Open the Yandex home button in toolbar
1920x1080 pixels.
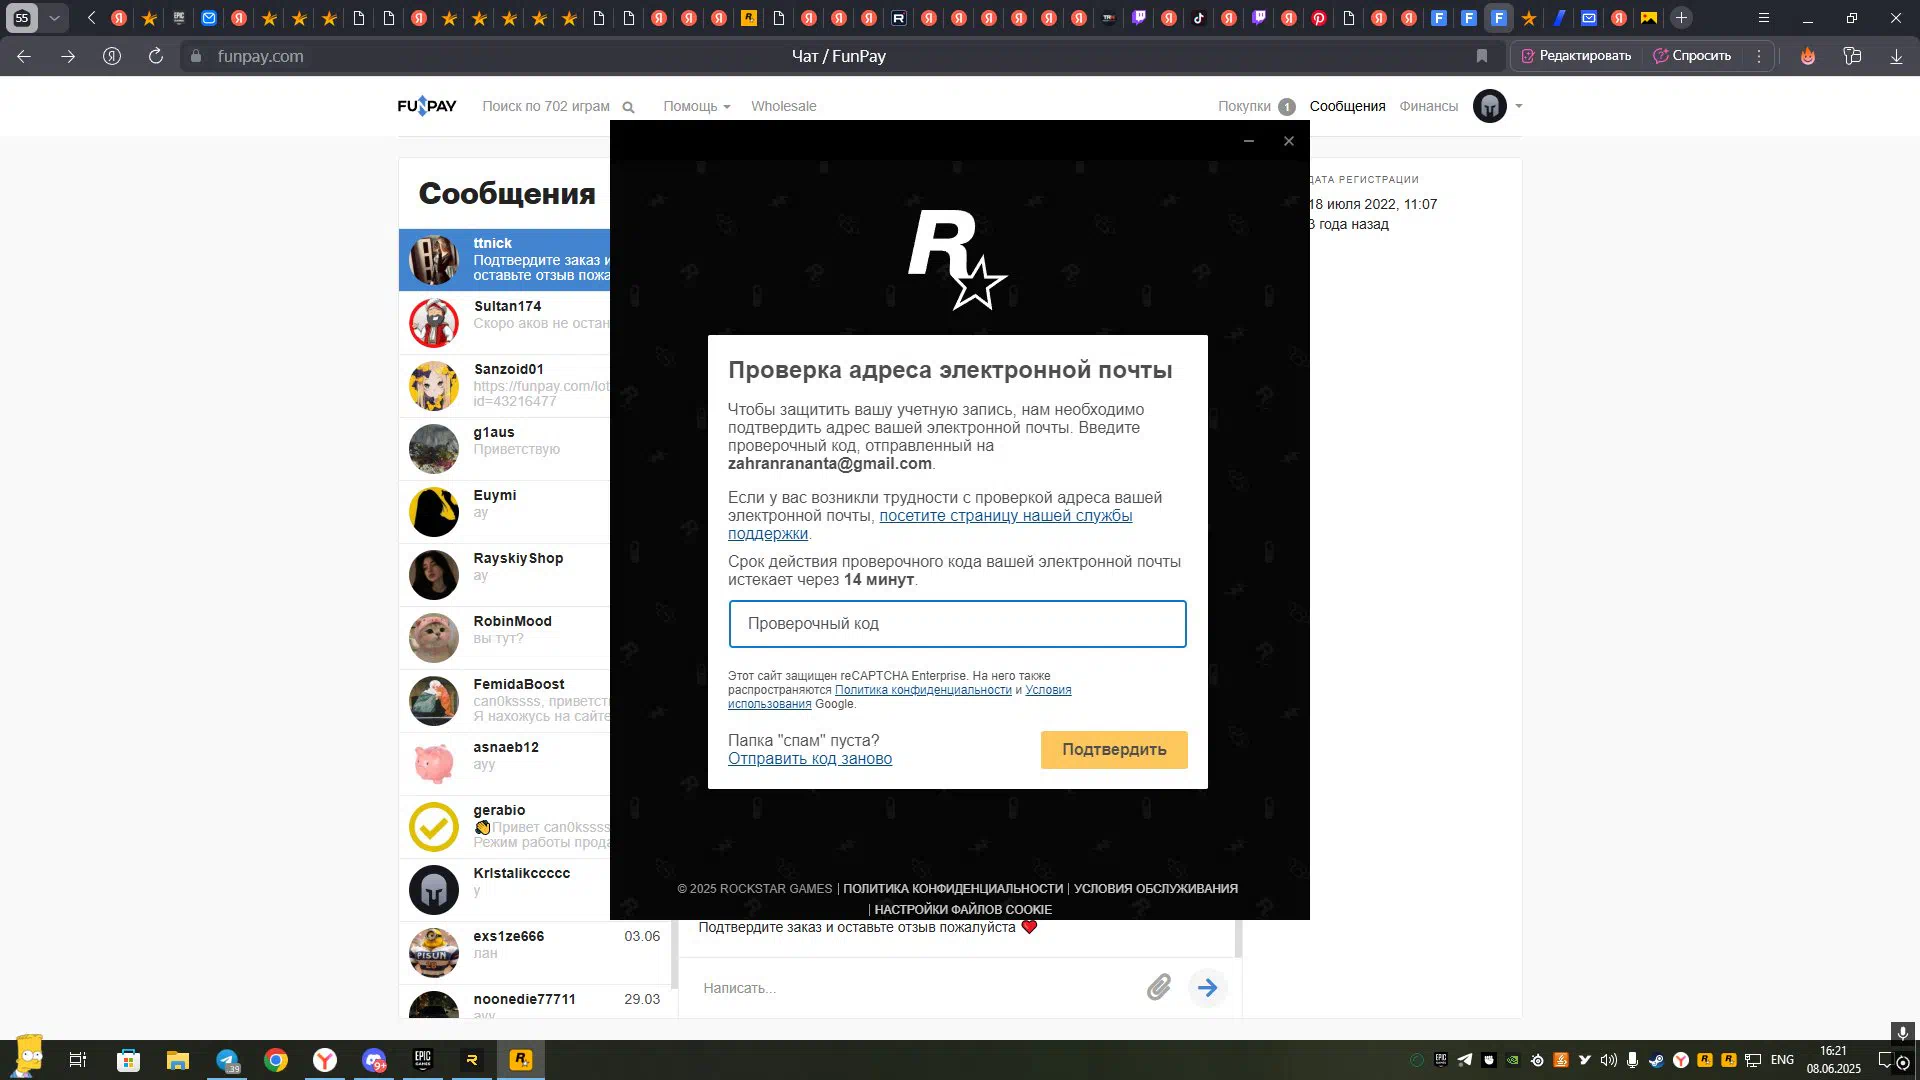click(112, 56)
